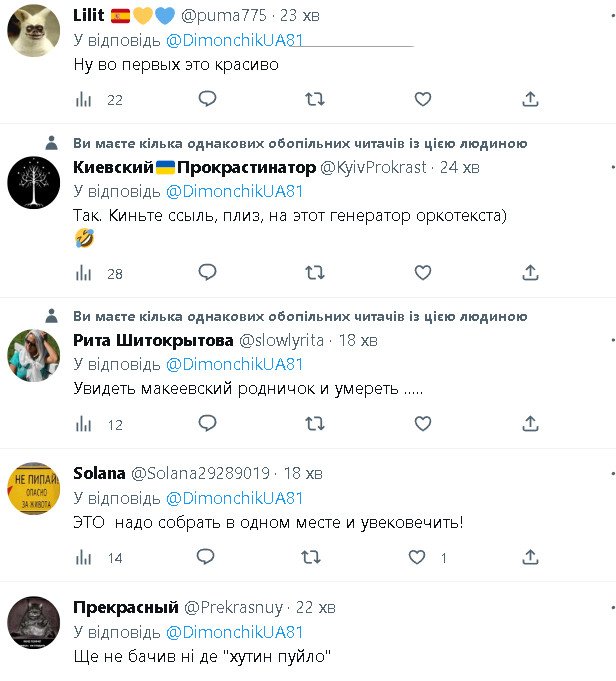
Task: Open @DimonchikUA81 link in Solana's reply
Action: coord(234,498)
